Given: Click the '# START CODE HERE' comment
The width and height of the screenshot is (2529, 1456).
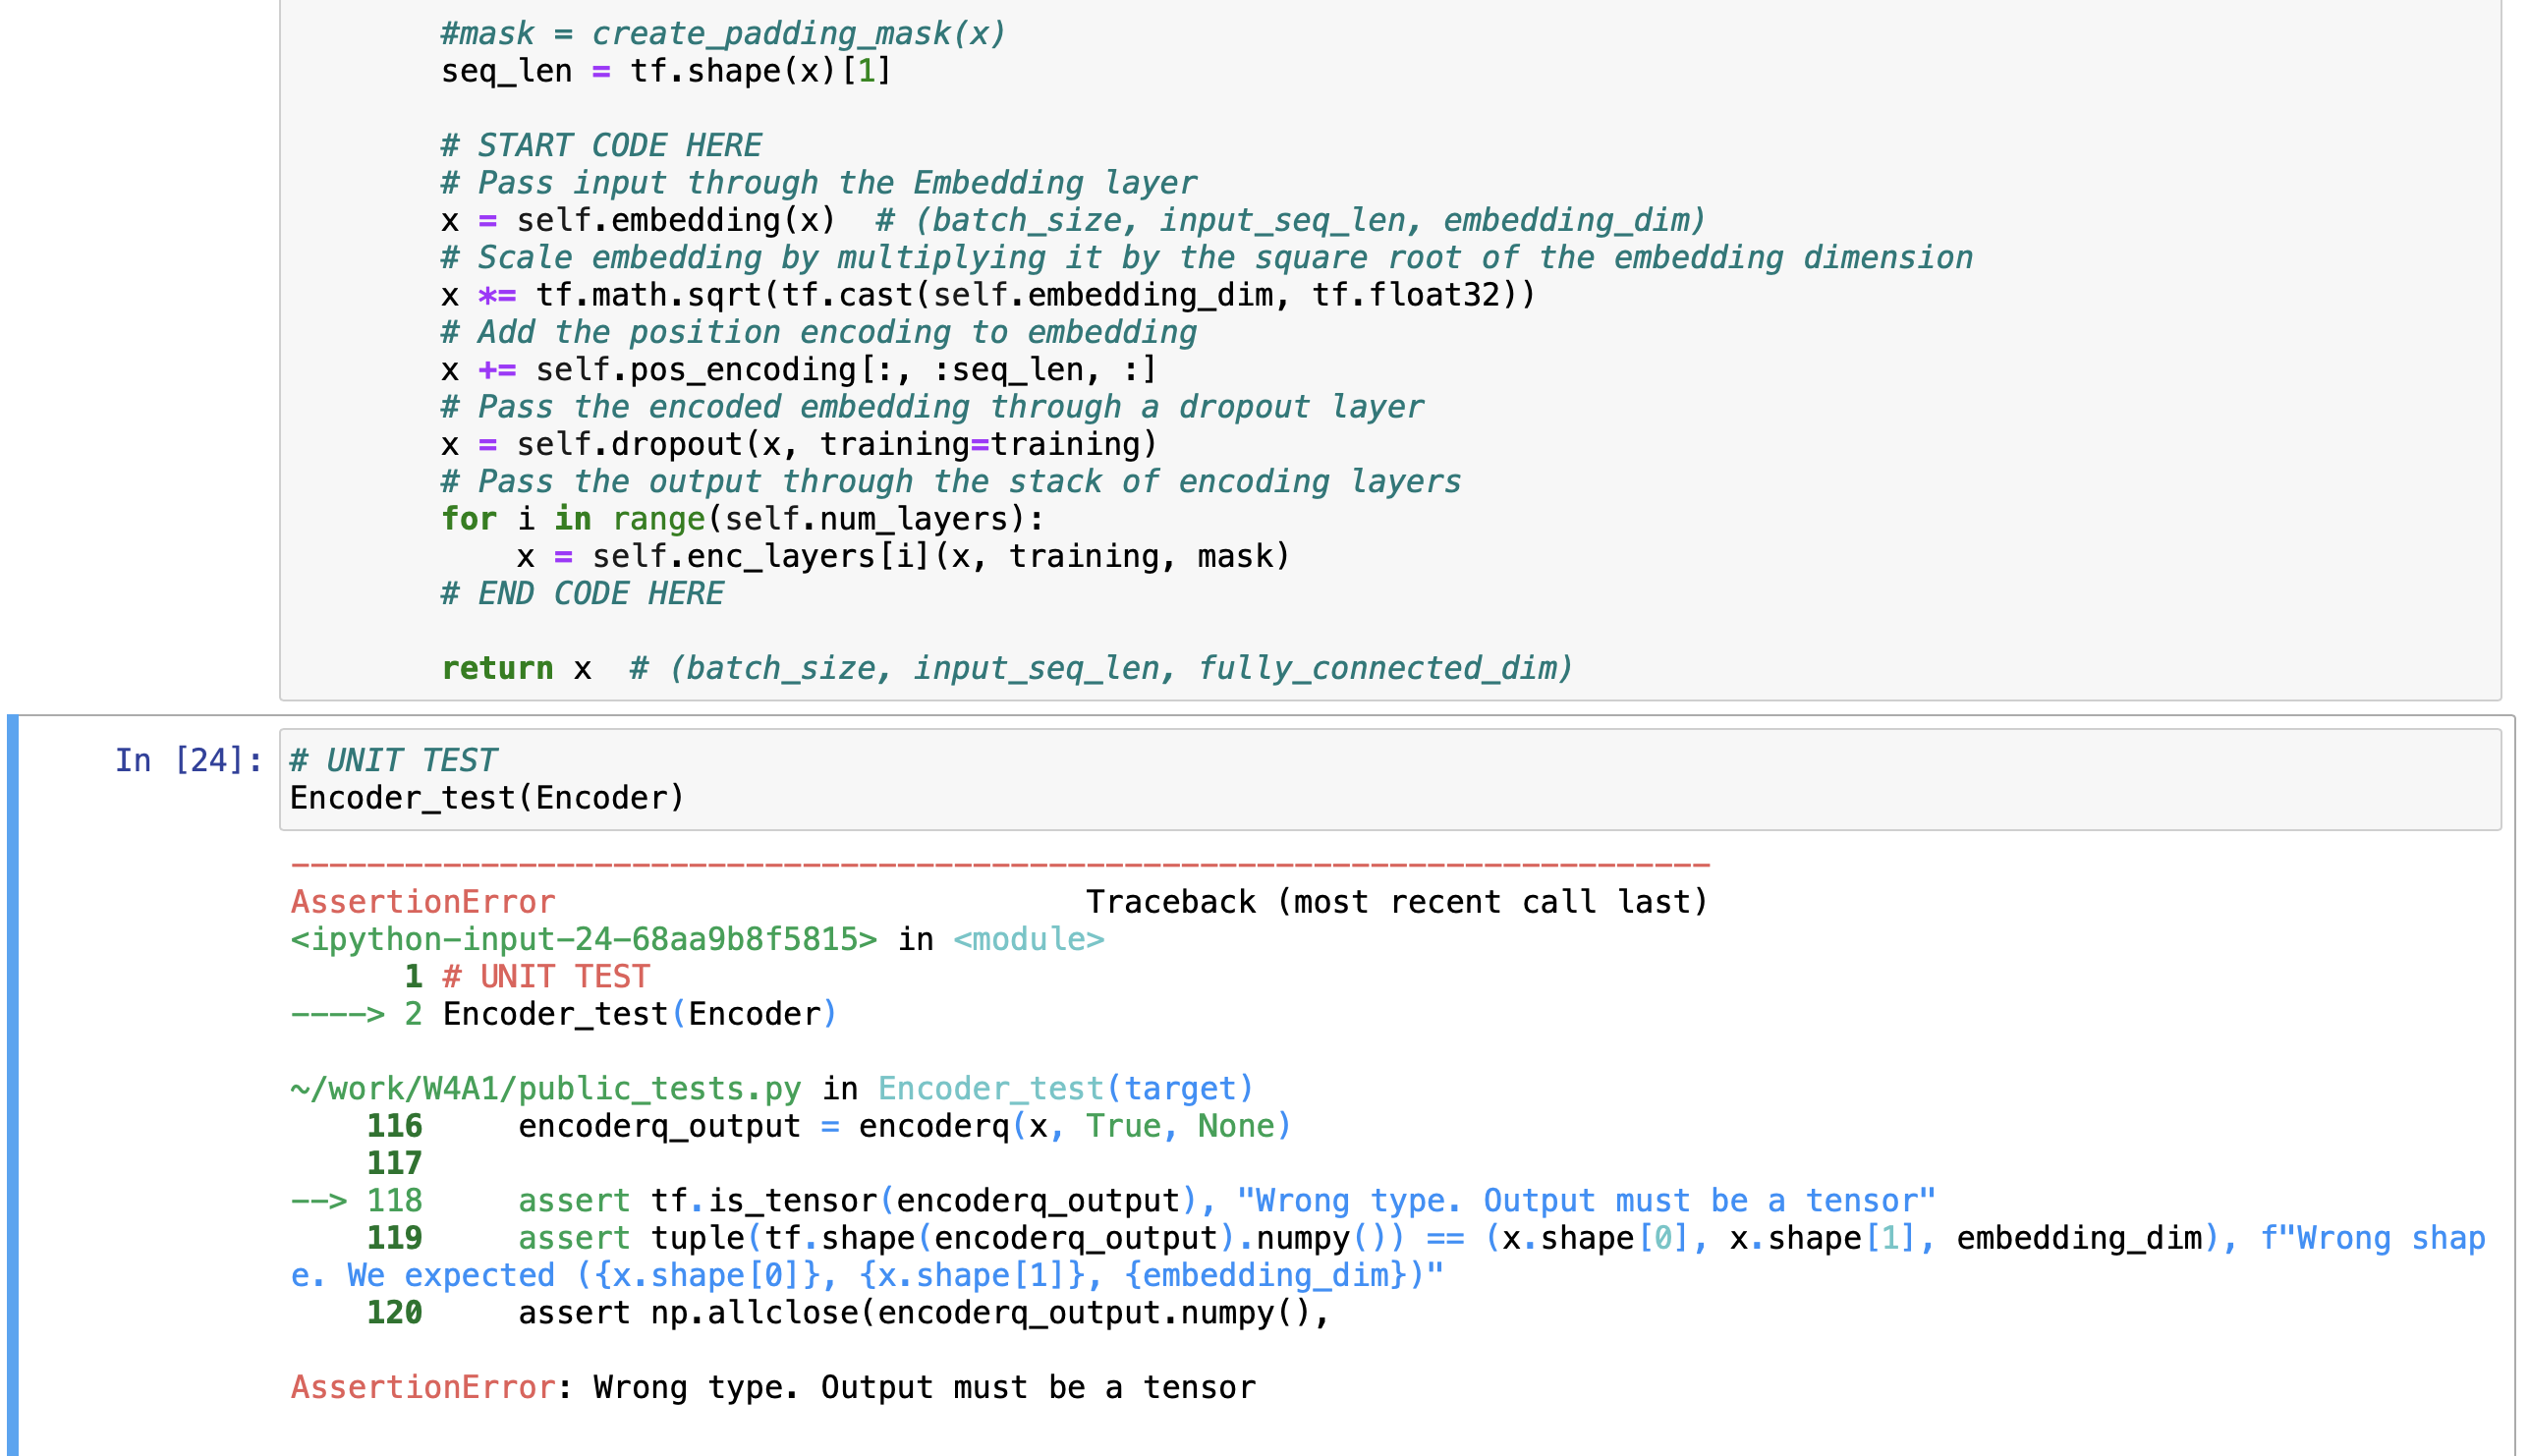Looking at the screenshot, I should pos(601,145).
